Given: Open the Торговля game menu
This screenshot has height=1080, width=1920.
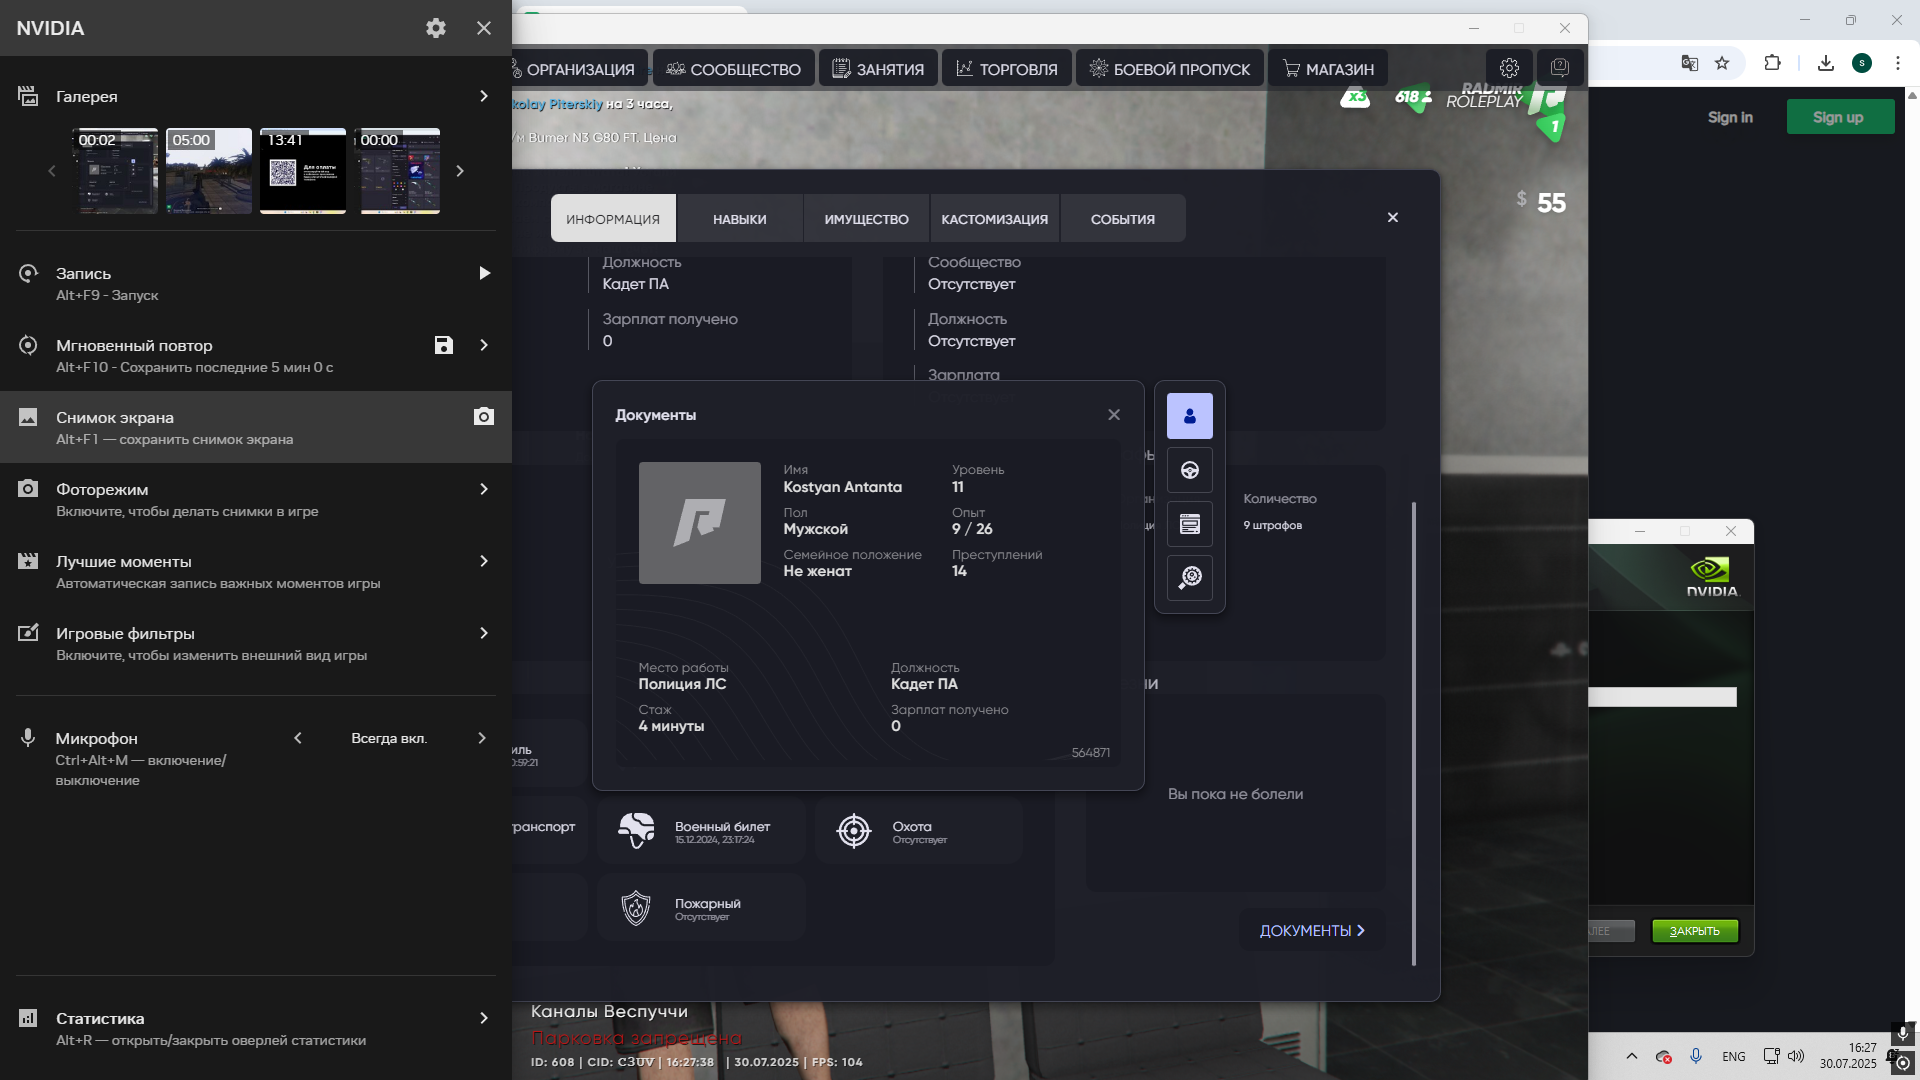Looking at the screenshot, I should click(x=1007, y=69).
